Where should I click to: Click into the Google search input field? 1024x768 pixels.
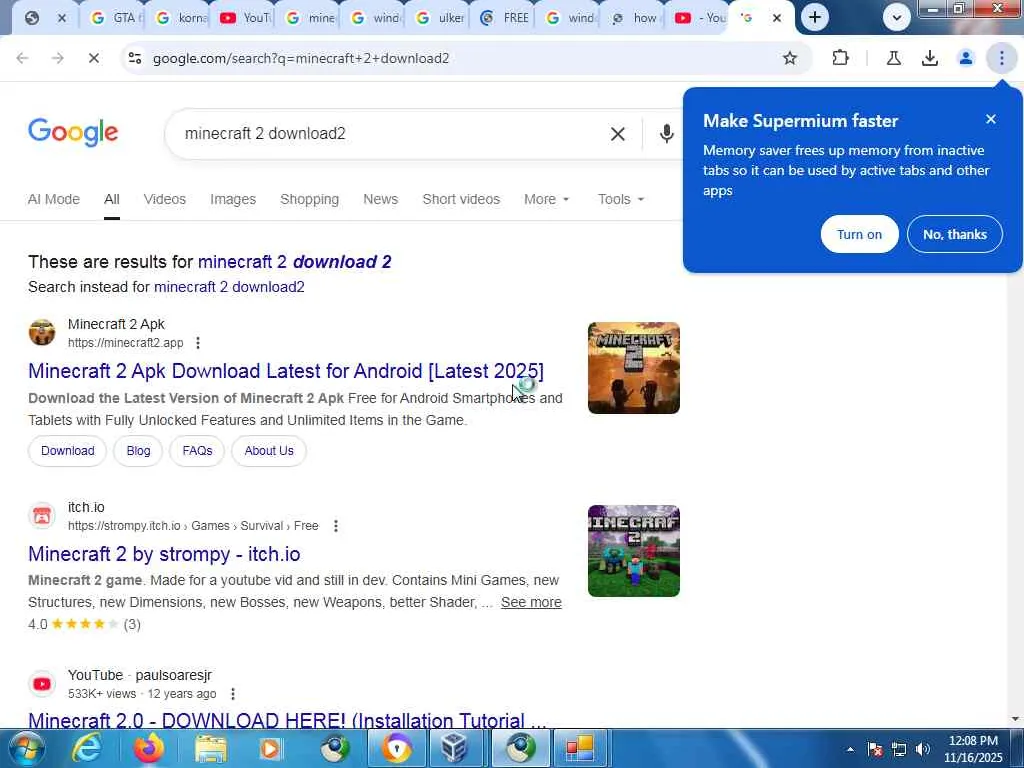click(392, 134)
